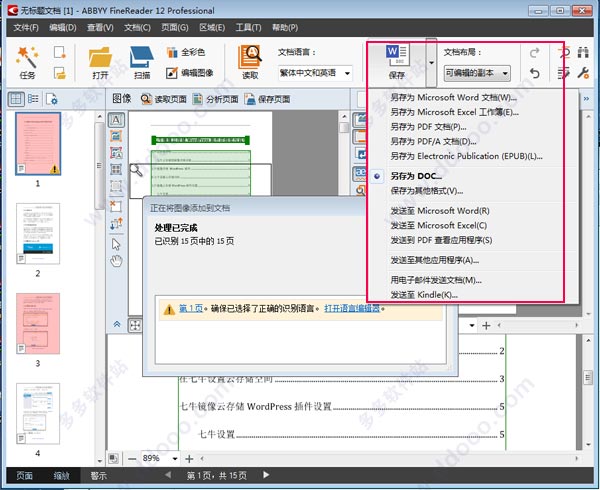This screenshot has width=600, height=490.
Task: Open the Save button dropdown arrow
Action: click(431, 63)
